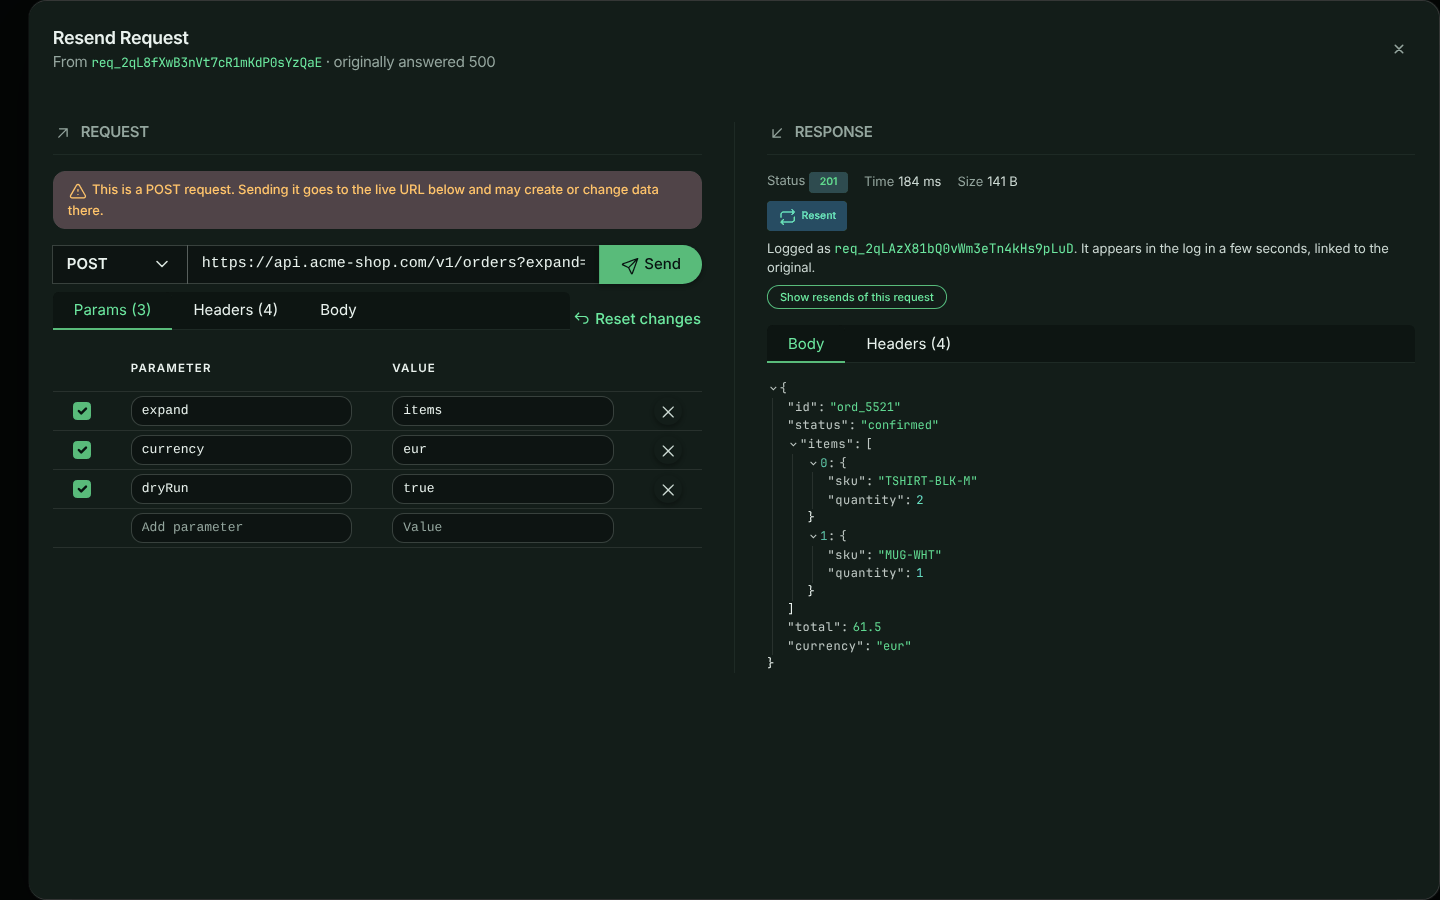The image size is (1440, 900).
Task: Click the "MUG-WHT" sku value
Action: 910,555
